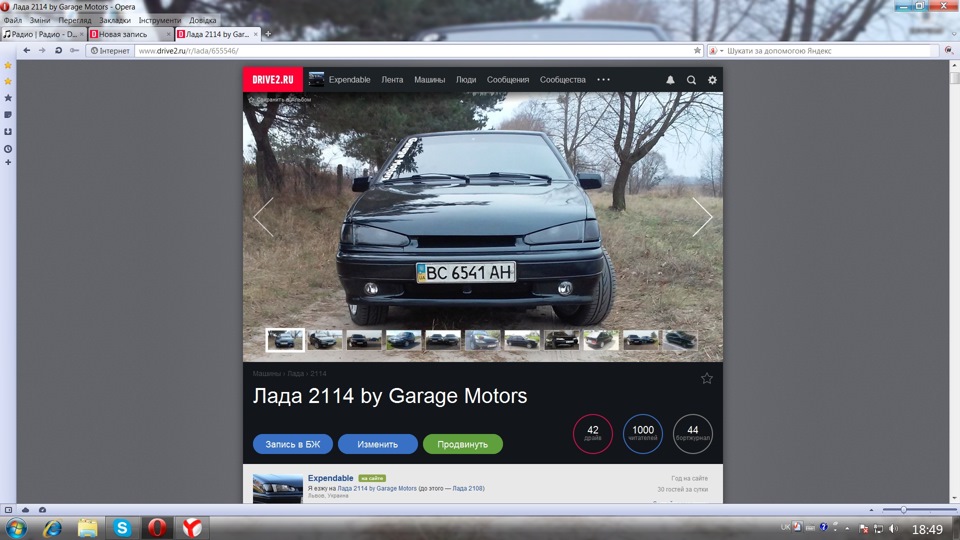Expand the view options arrow near zoom
This screenshot has width=960, height=540.
(x=871, y=509)
